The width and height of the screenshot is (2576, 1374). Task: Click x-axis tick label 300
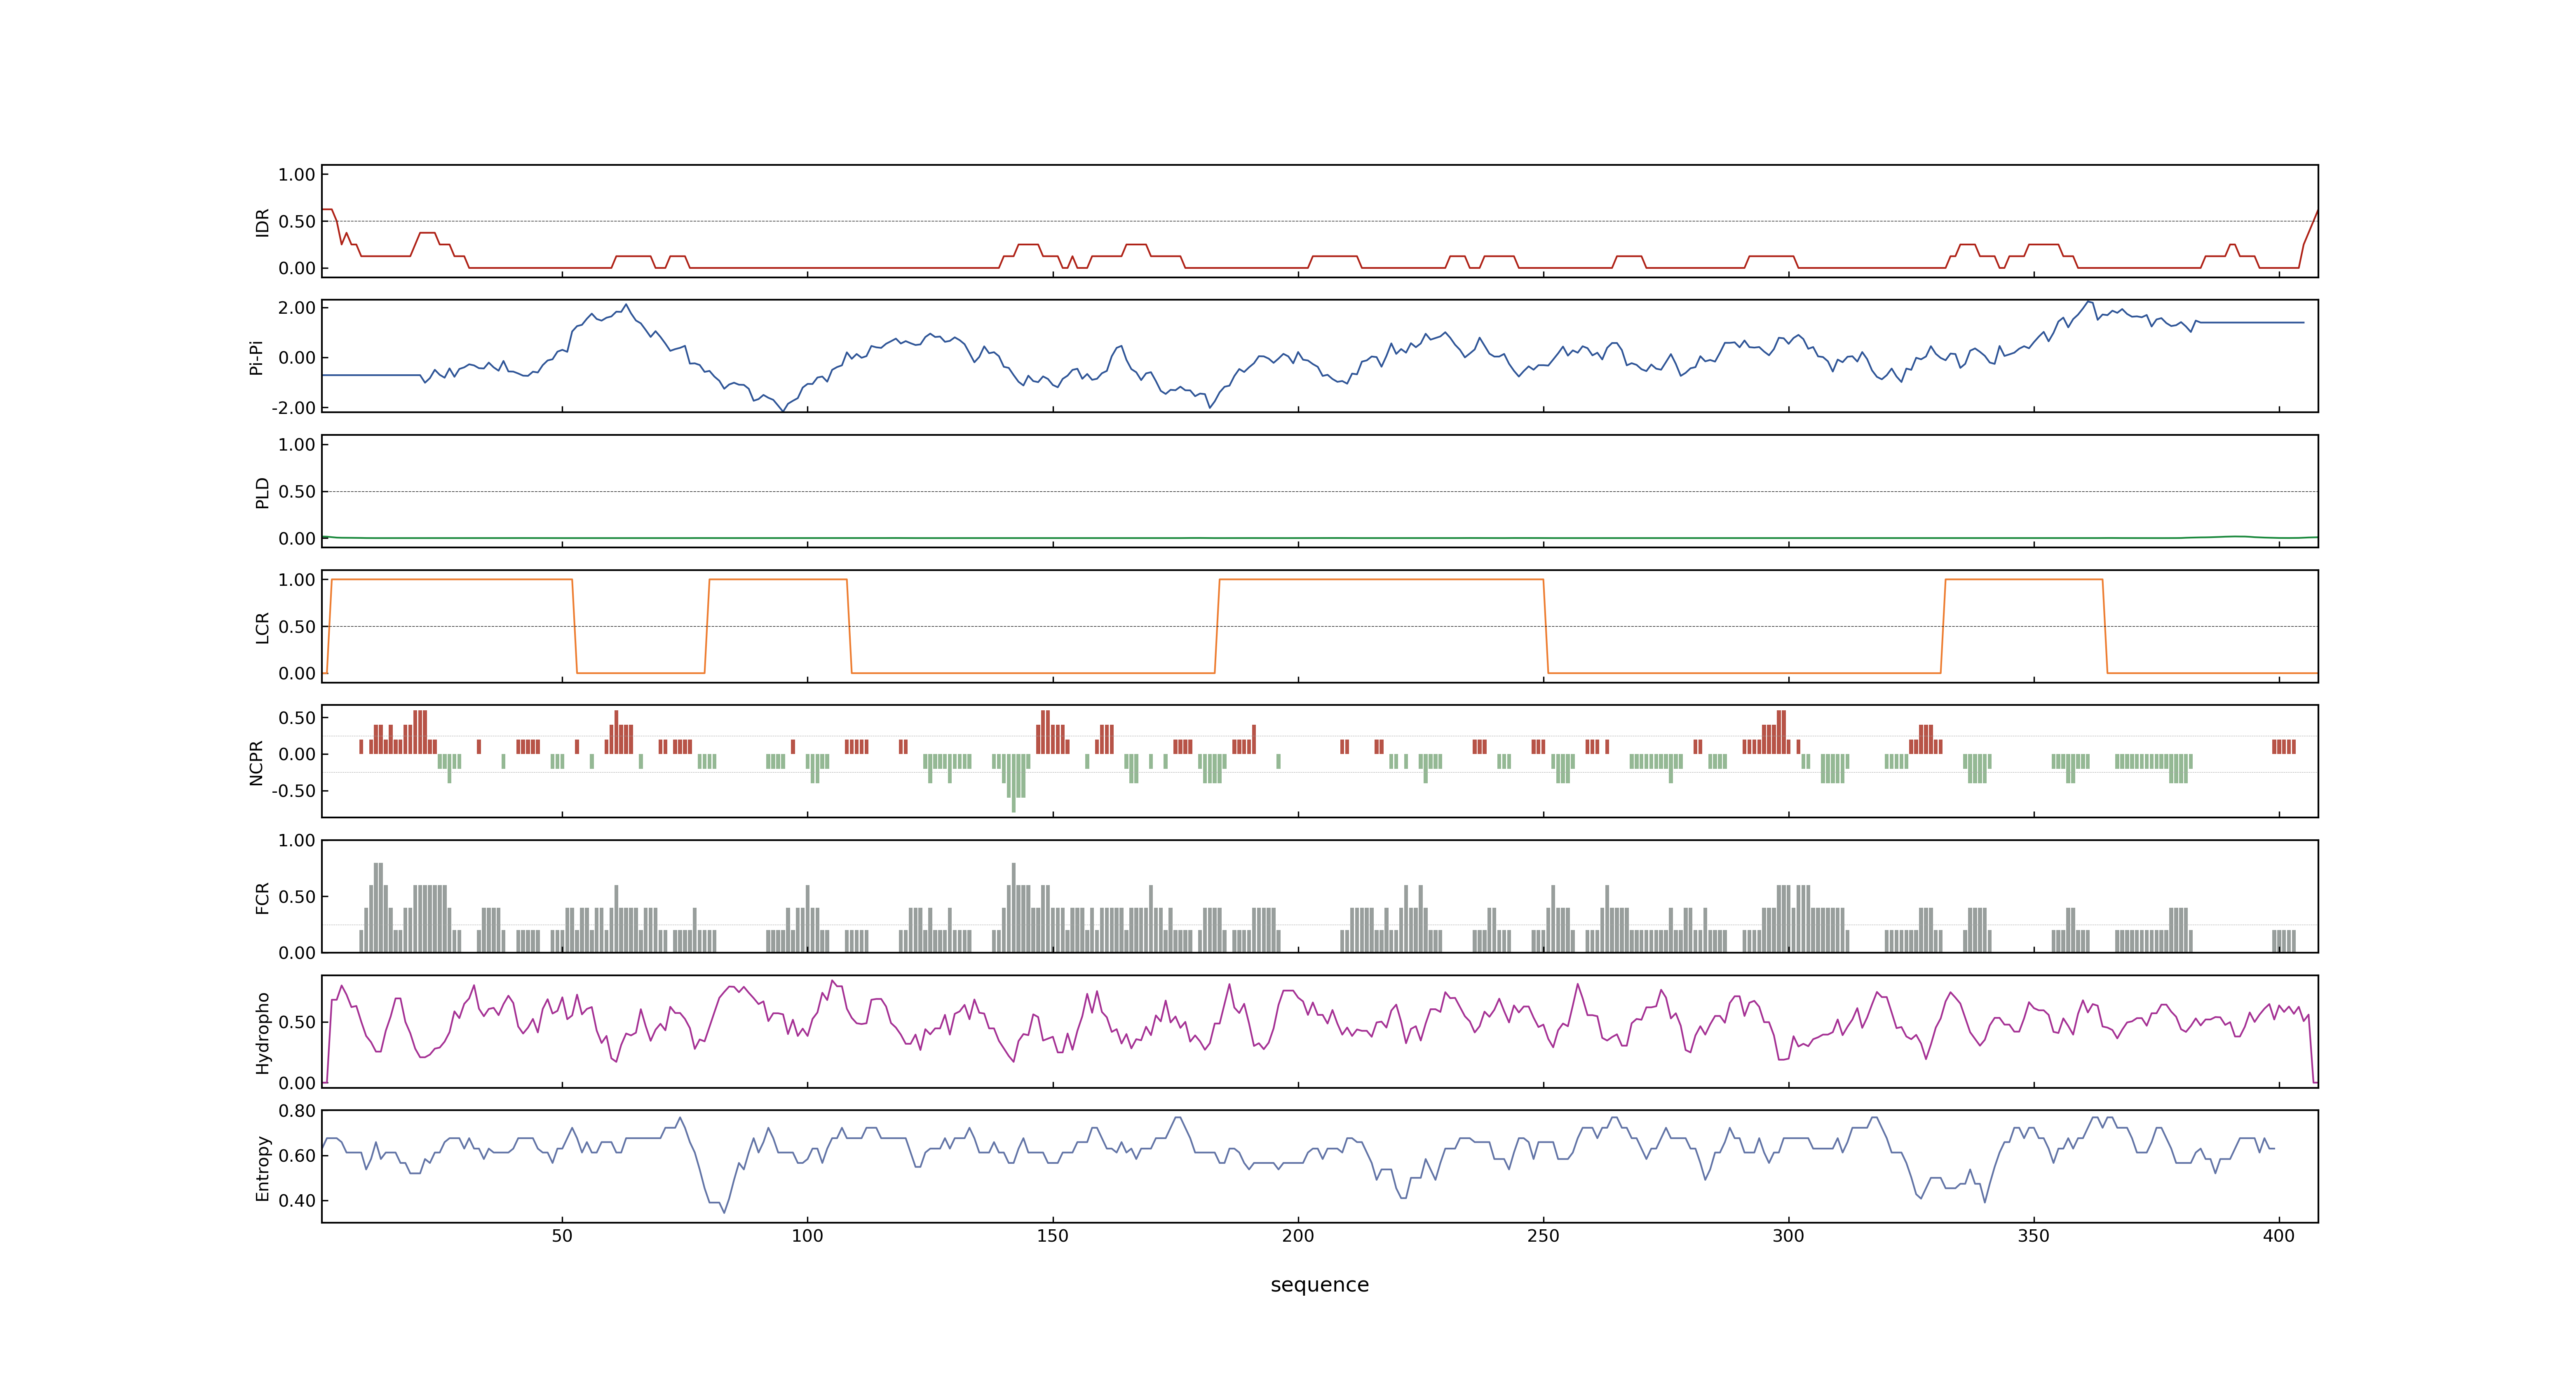click(x=1788, y=1236)
